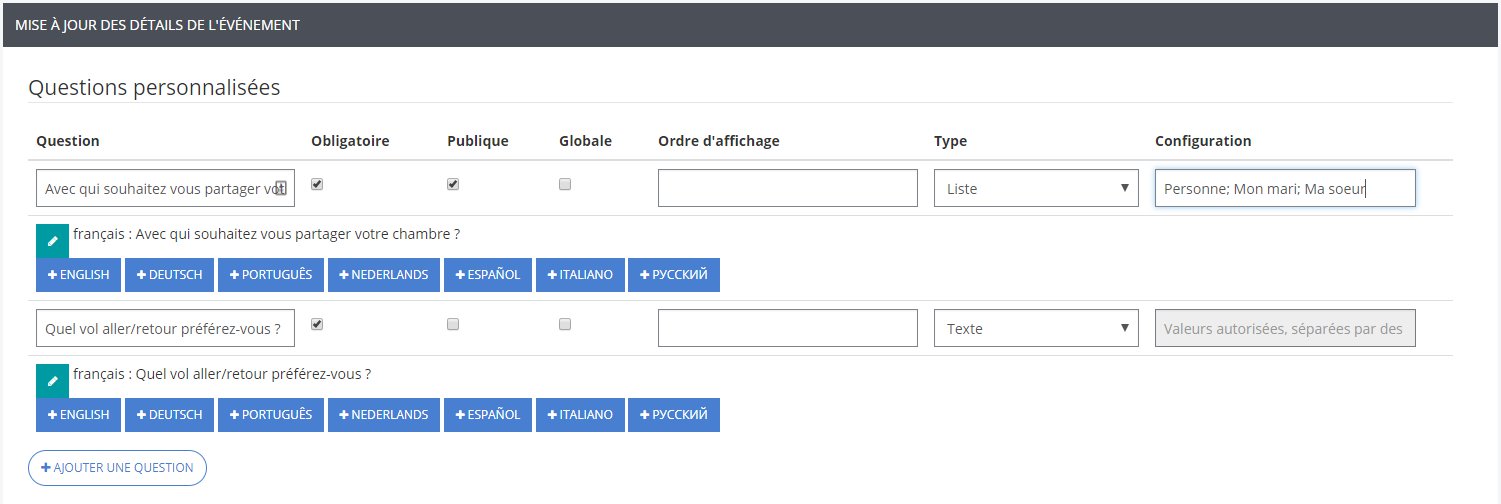Screen dimensions: 1501x504
Task: Toggle Obligatoire for the flight question
Action: pyautogui.click(x=317, y=324)
